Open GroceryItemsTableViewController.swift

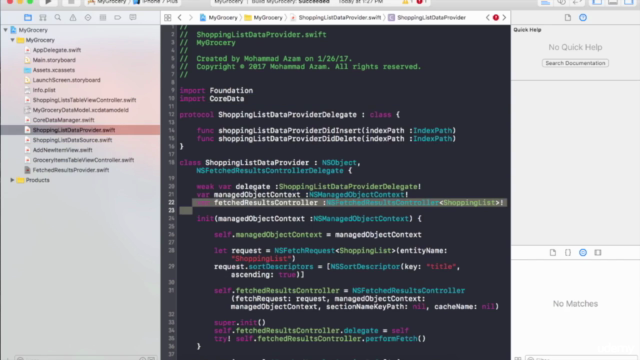pos(83,160)
